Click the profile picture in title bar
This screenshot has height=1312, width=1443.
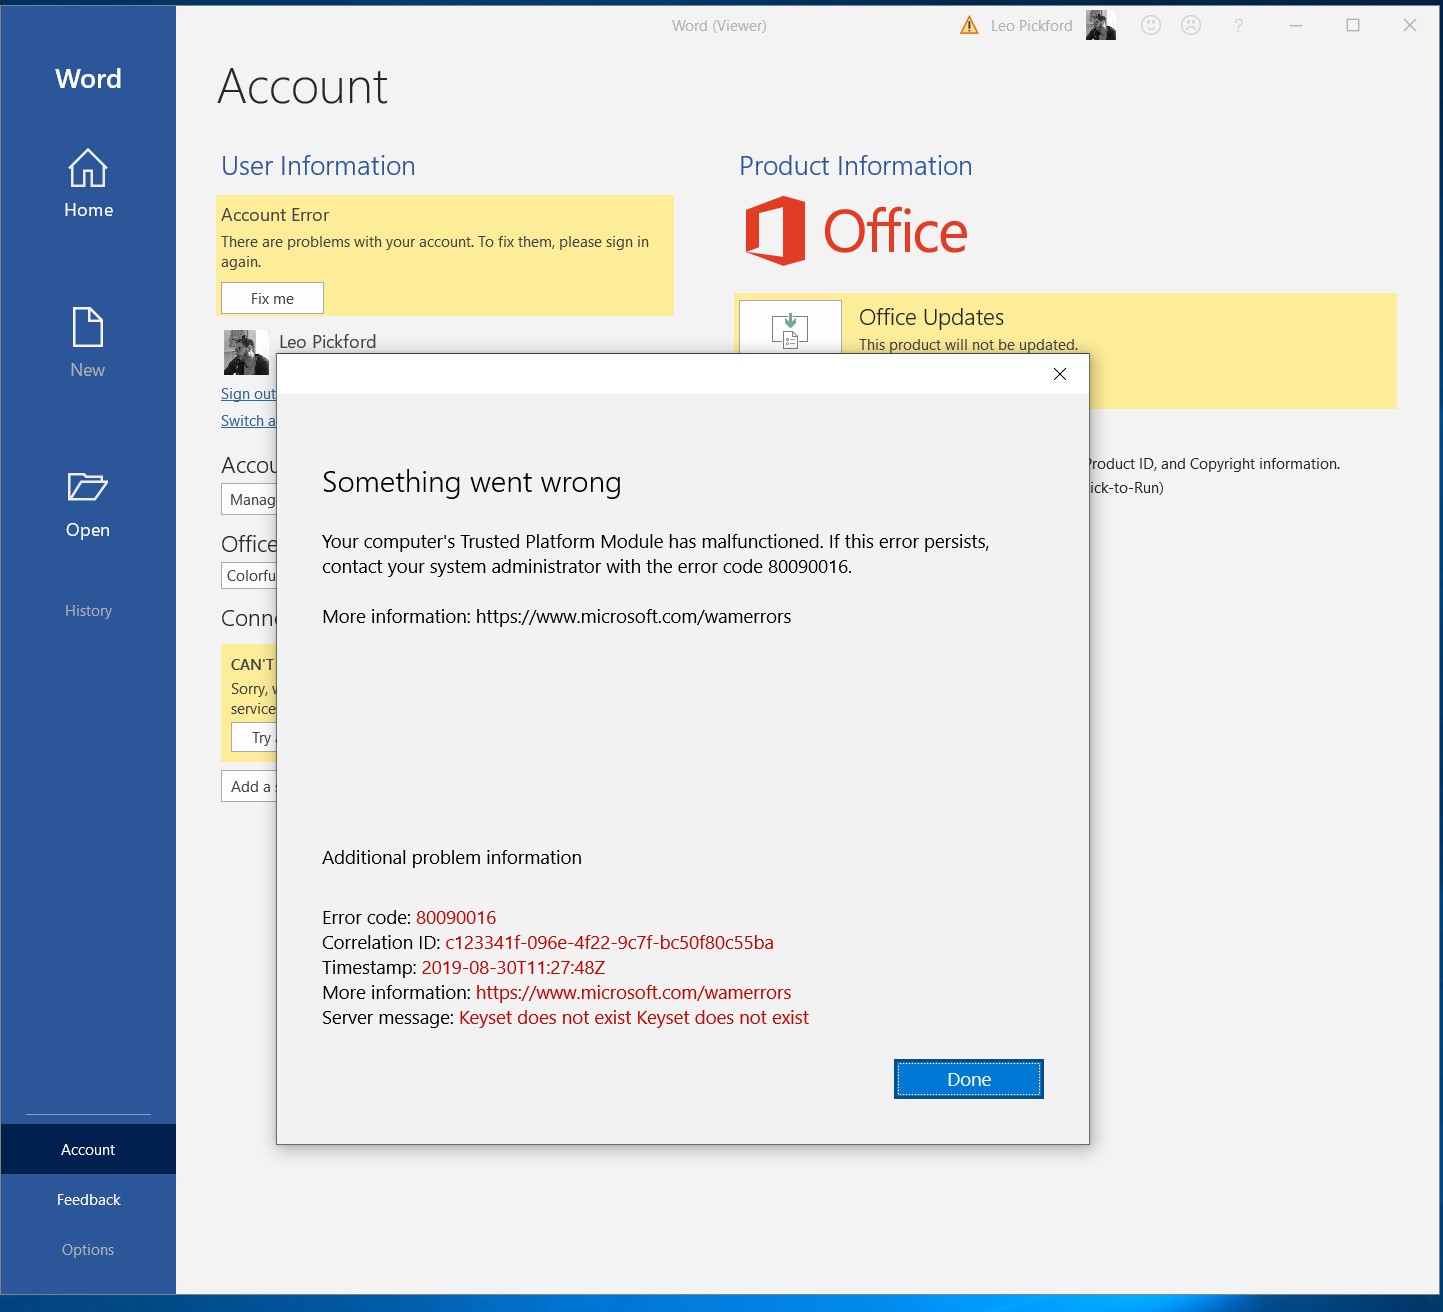1100,26
